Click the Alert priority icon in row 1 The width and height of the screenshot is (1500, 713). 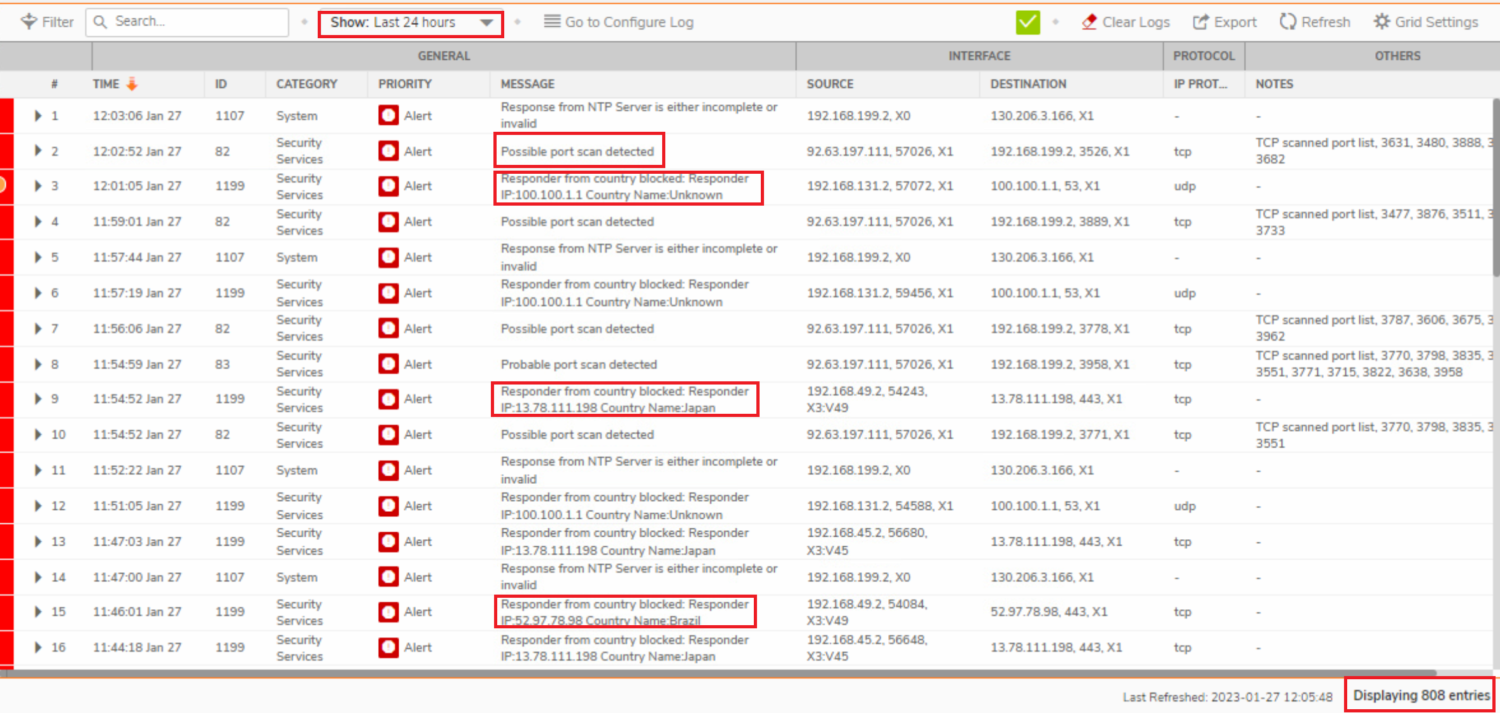[x=388, y=116]
